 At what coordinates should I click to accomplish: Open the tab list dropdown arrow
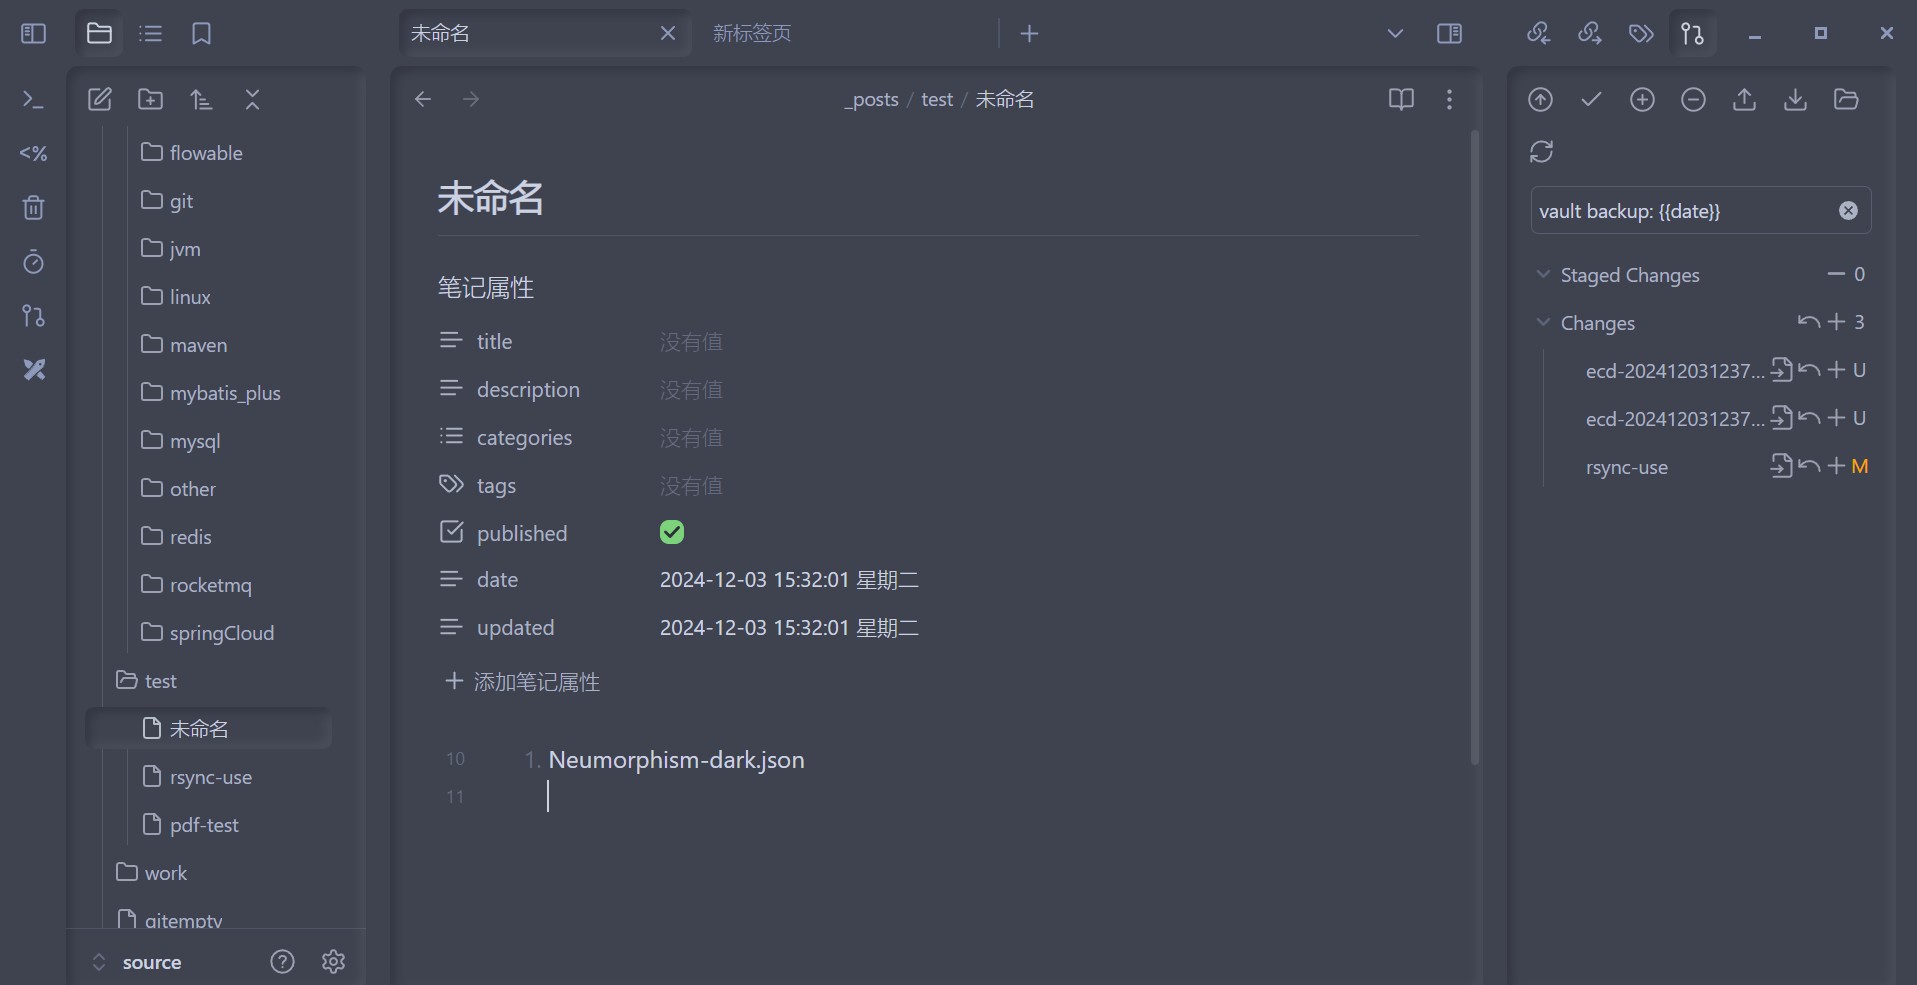click(x=1395, y=34)
